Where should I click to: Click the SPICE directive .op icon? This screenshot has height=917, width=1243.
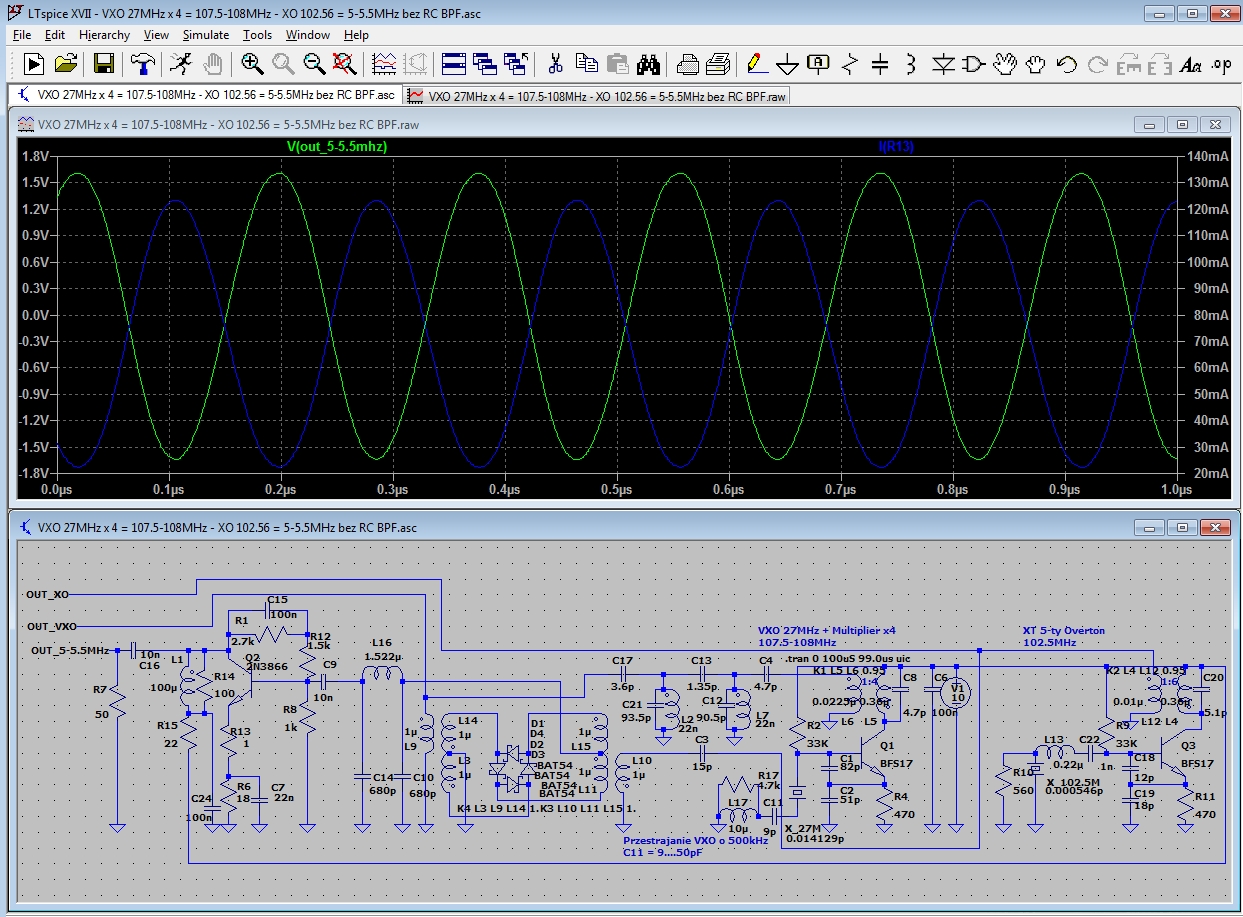[1221, 65]
